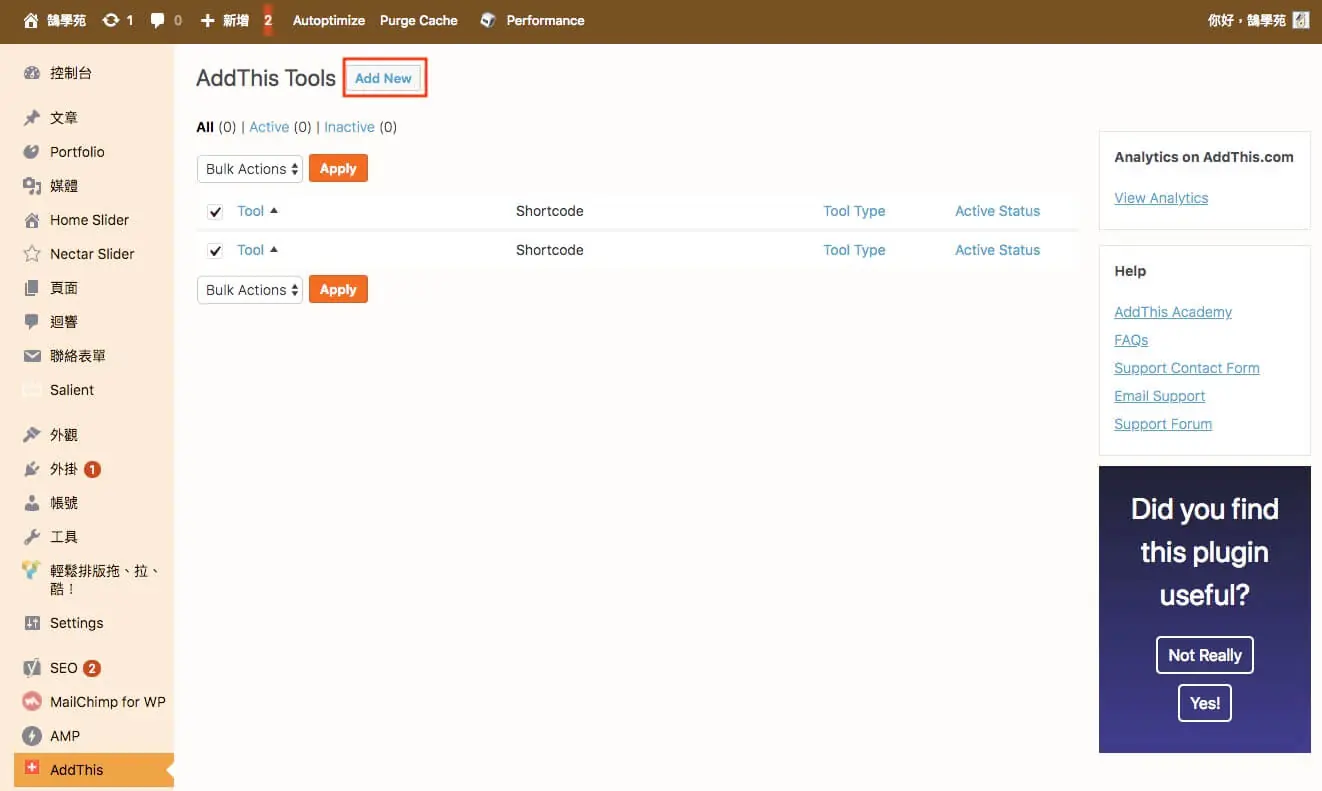Click the comments bubble icon in the admin bar

[x=157, y=20]
